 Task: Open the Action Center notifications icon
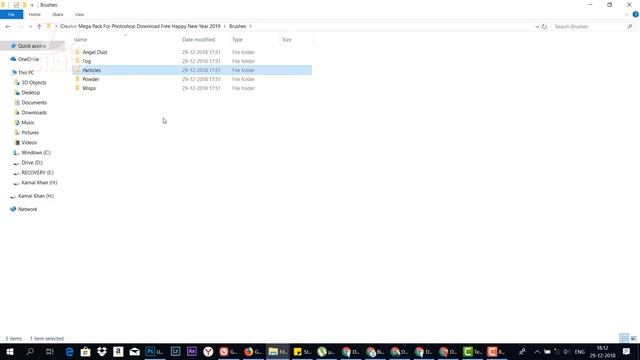[x=626, y=351]
